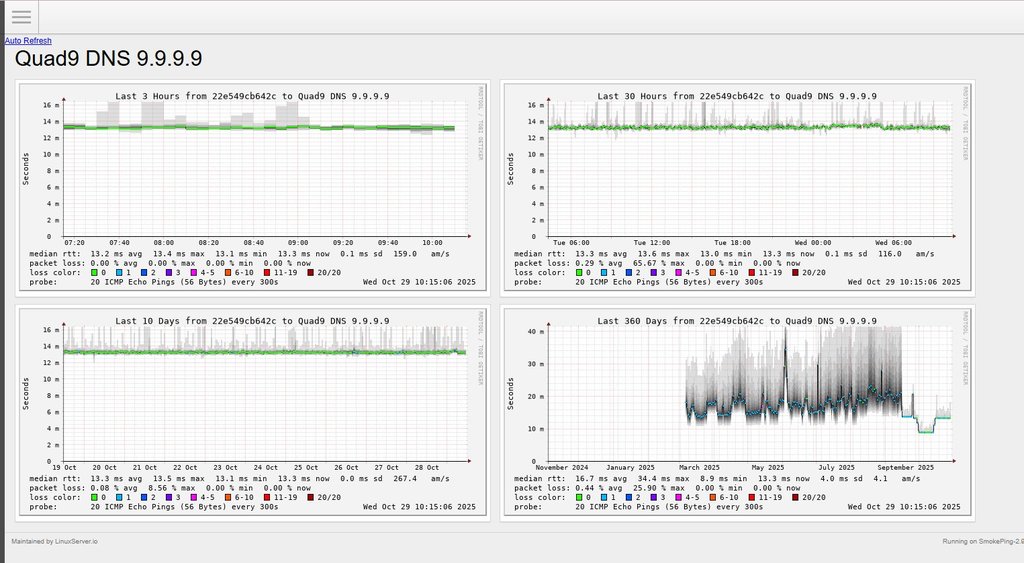The width and height of the screenshot is (1024, 563).
Task: Click the Auto Refresh link
Action: pyautogui.click(x=28, y=41)
